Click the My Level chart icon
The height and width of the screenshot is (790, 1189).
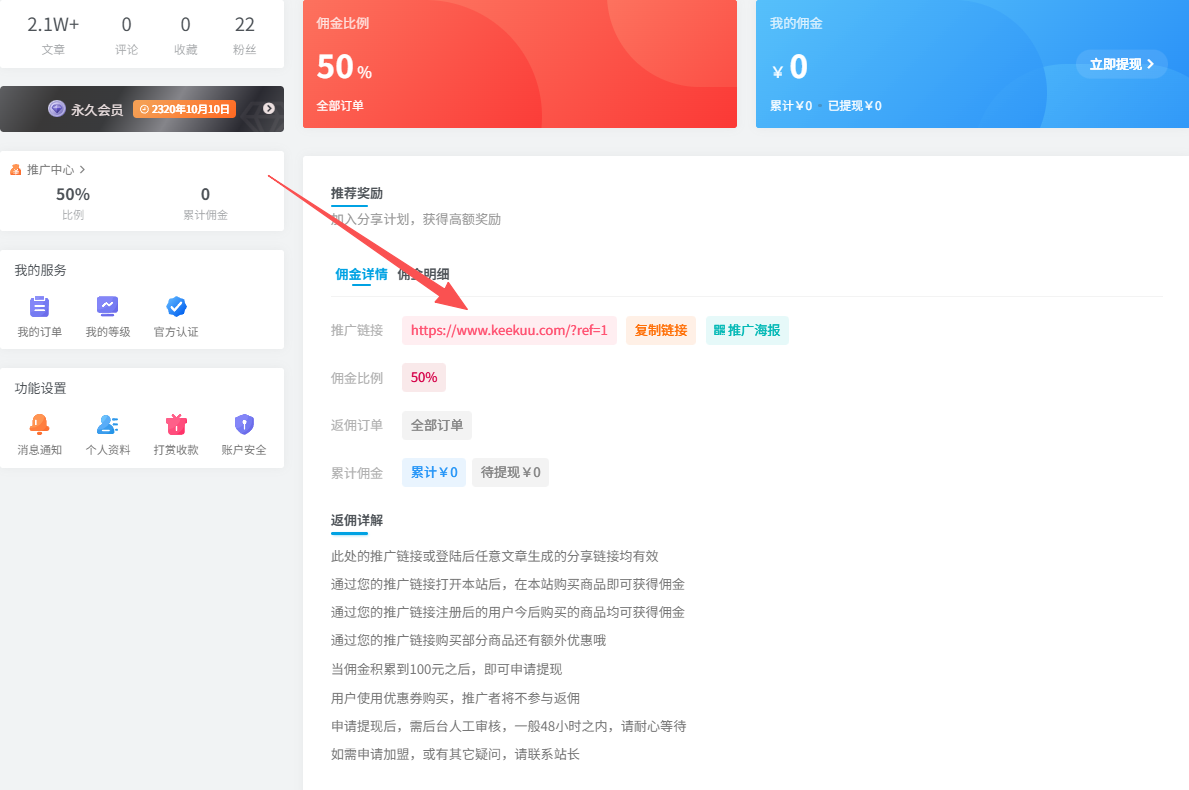107,307
